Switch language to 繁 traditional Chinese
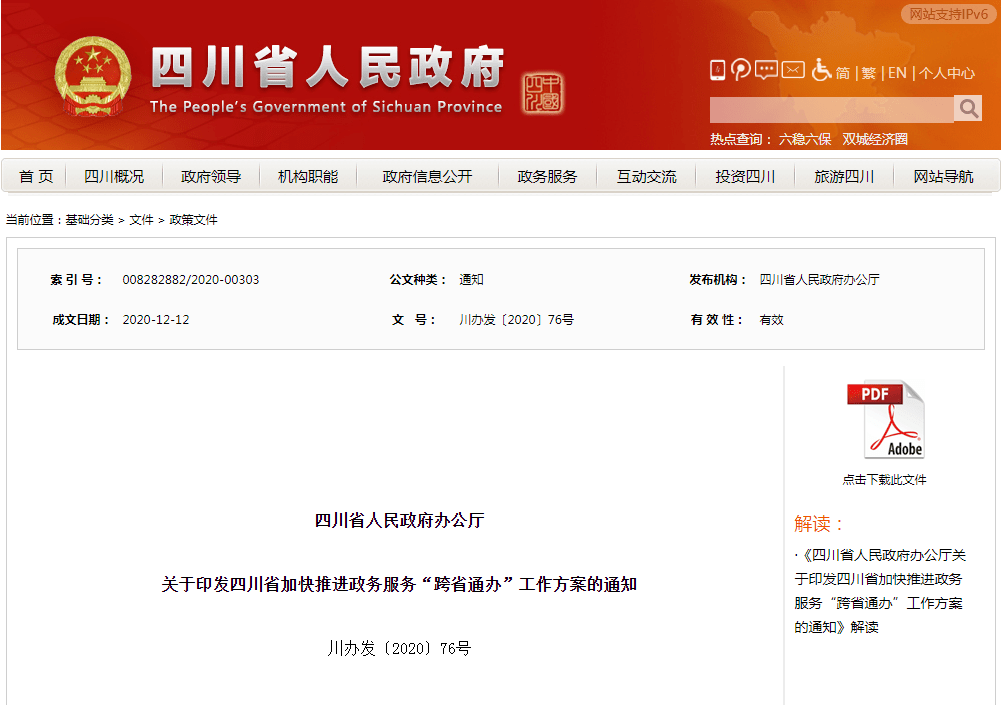Viewport: 1001px width, 705px height. 868,73
